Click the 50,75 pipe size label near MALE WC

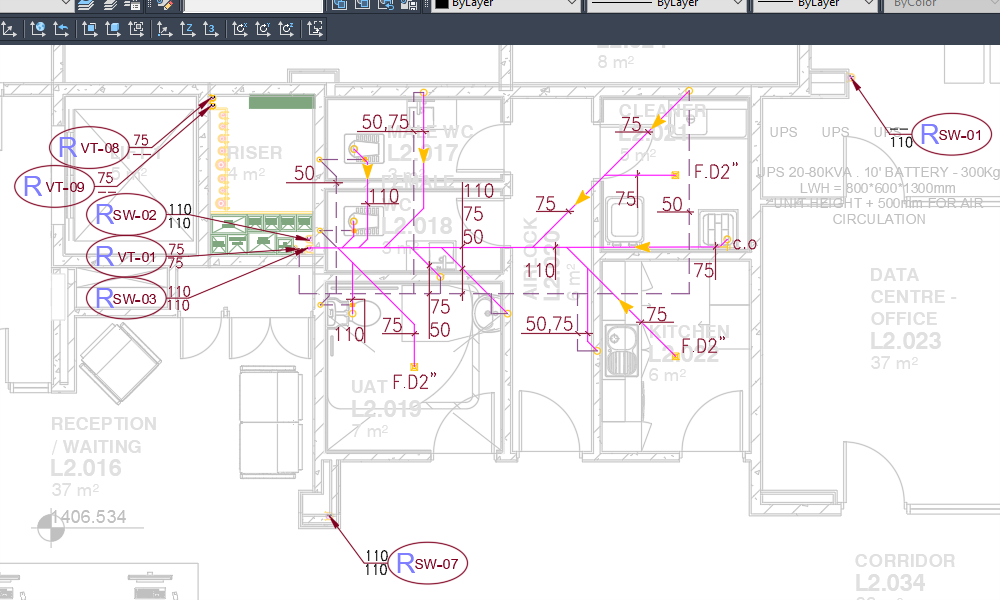pos(385,122)
